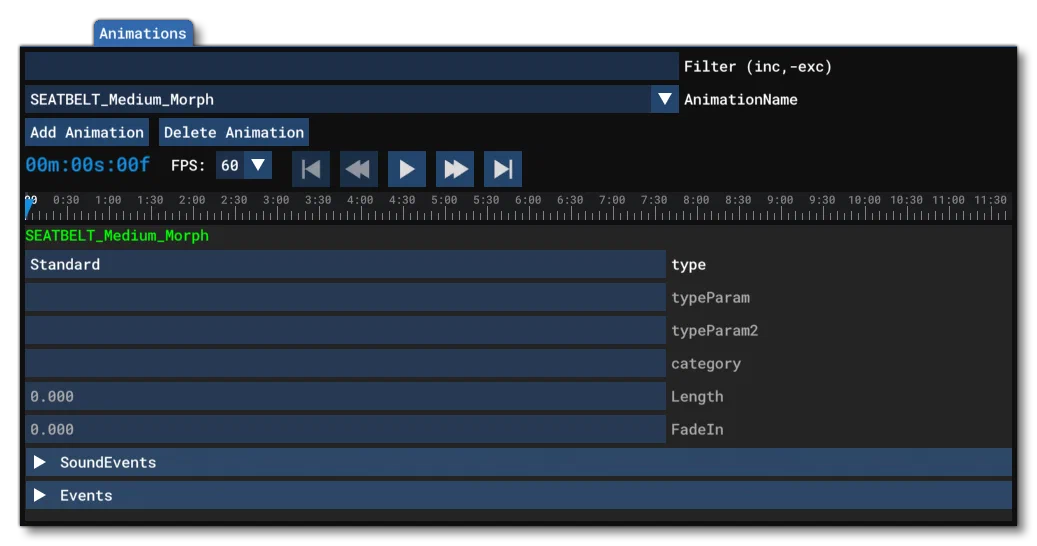Switch to the Animations tab
The width and height of the screenshot is (1037, 546).
[x=143, y=33]
